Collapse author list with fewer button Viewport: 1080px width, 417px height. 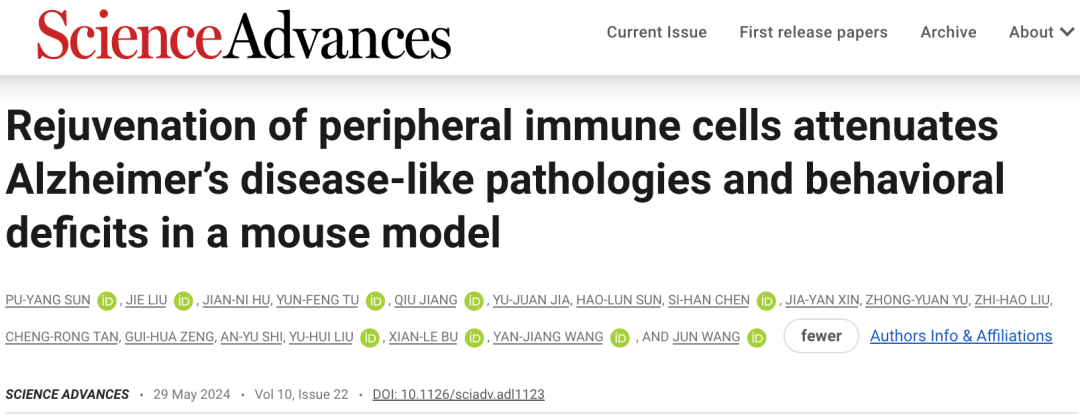[821, 336]
